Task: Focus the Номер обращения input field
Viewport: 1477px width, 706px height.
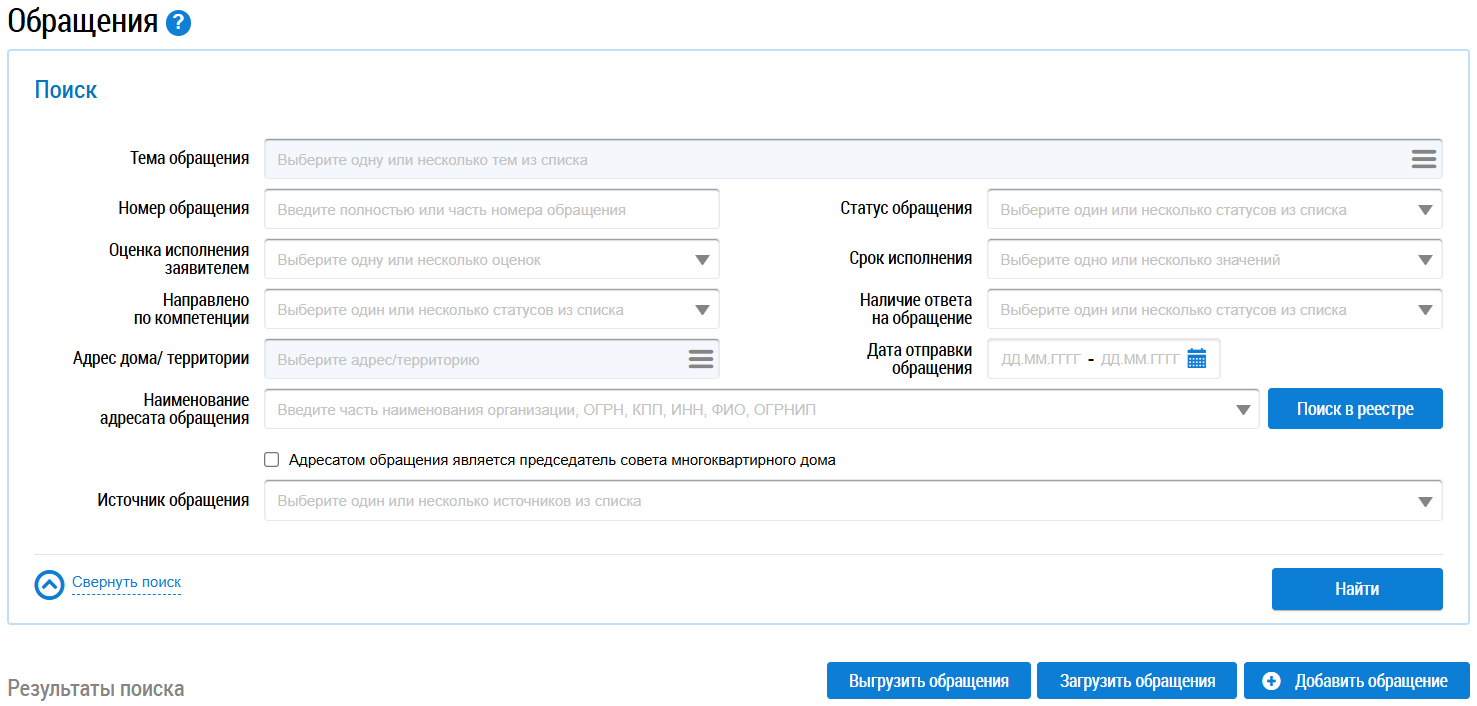Action: tap(491, 210)
